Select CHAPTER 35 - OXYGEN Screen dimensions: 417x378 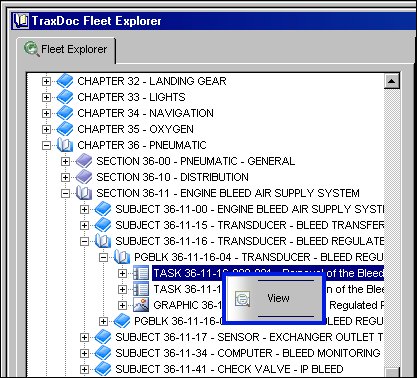coord(135,129)
